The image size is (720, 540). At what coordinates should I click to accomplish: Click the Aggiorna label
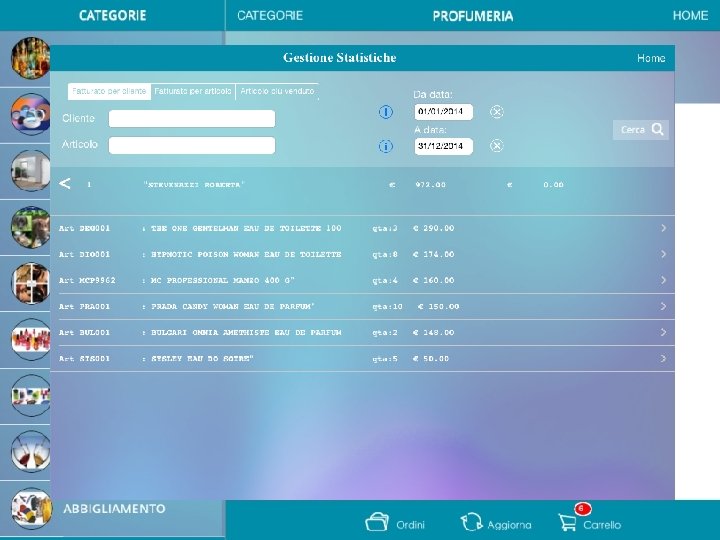pyautogui.click(x=509, y=525)
